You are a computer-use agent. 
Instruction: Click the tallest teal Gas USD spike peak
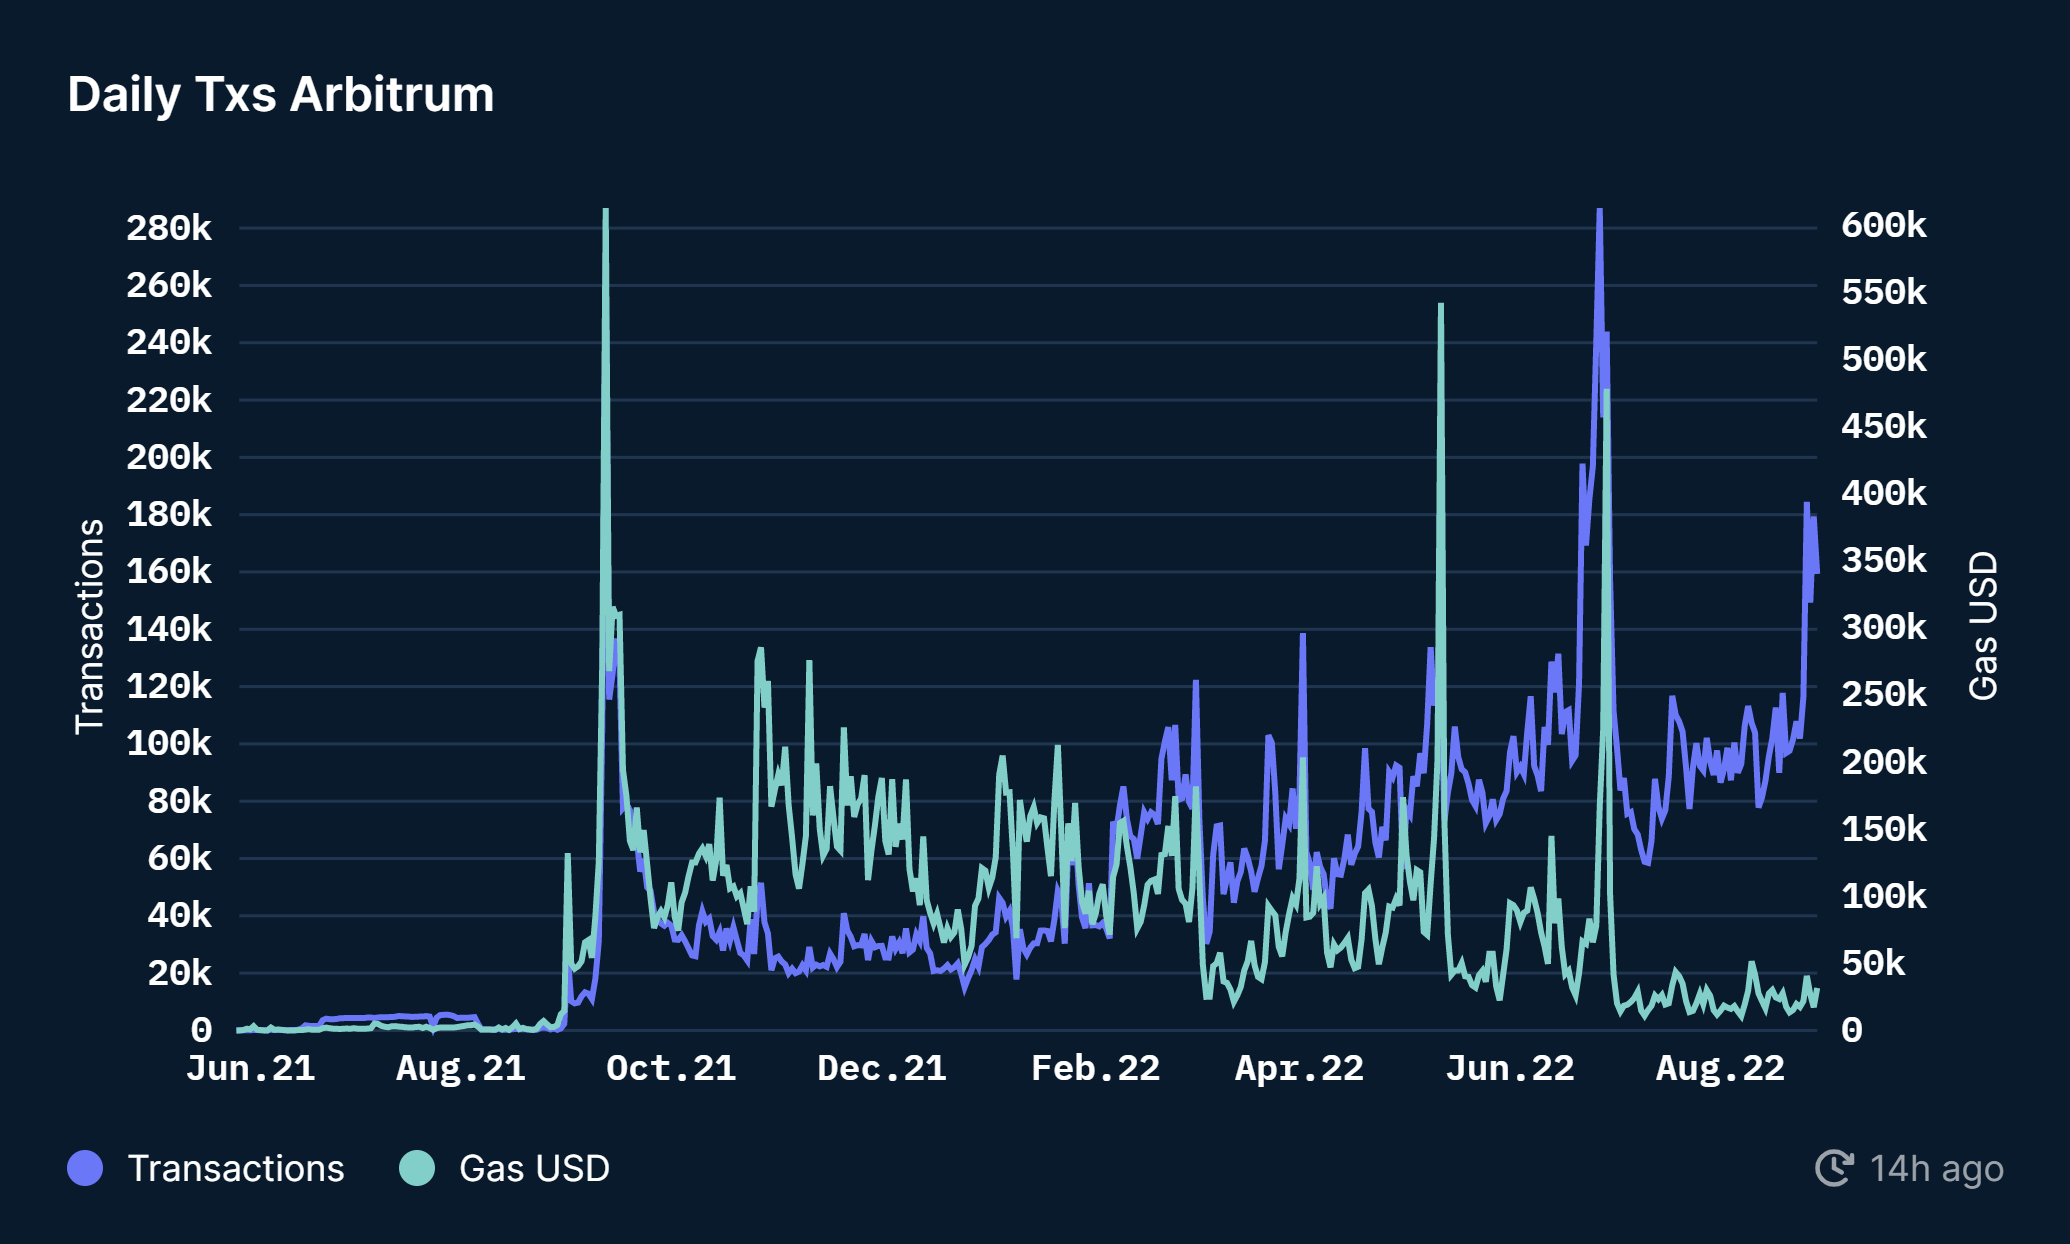[606, 212]
